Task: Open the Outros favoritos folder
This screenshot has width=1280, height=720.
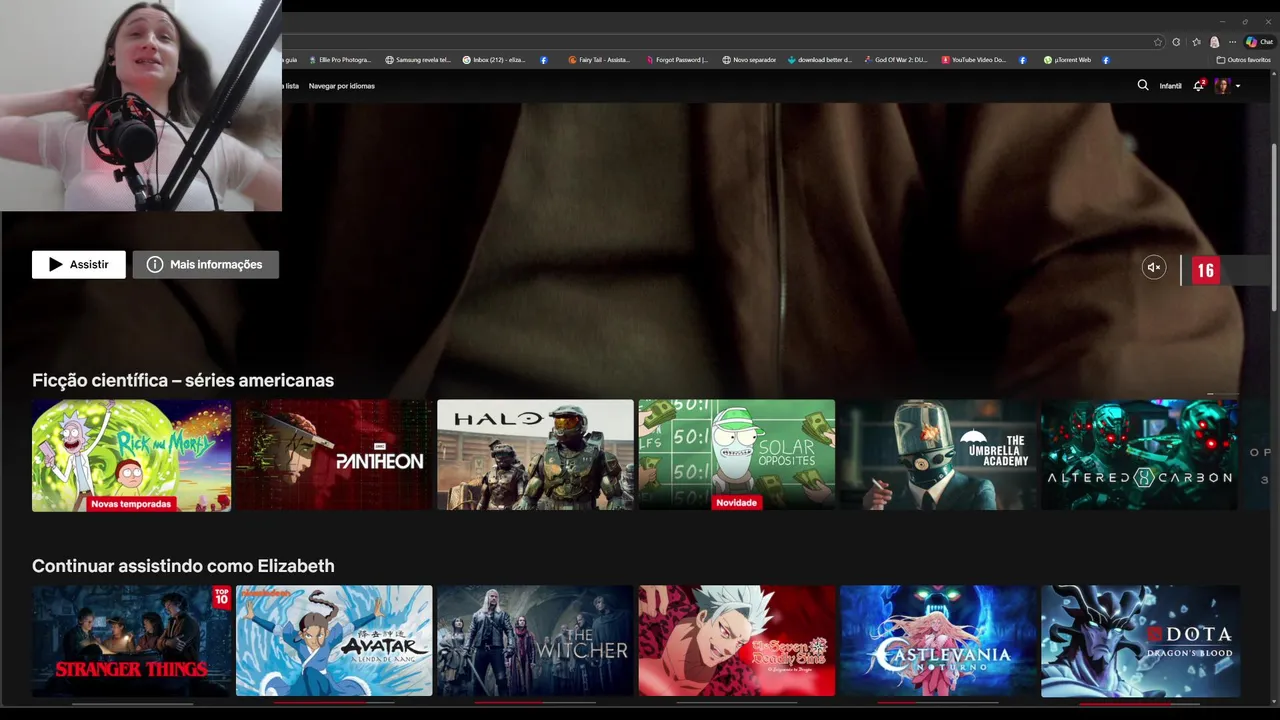Action: click(1243, 60)
